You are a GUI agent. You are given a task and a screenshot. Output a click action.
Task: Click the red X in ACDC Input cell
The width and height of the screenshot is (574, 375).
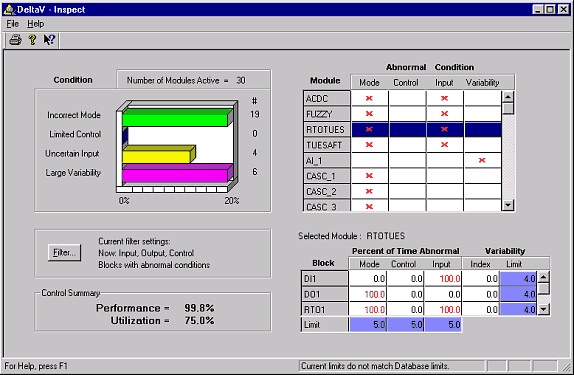(x=444, y=98)
